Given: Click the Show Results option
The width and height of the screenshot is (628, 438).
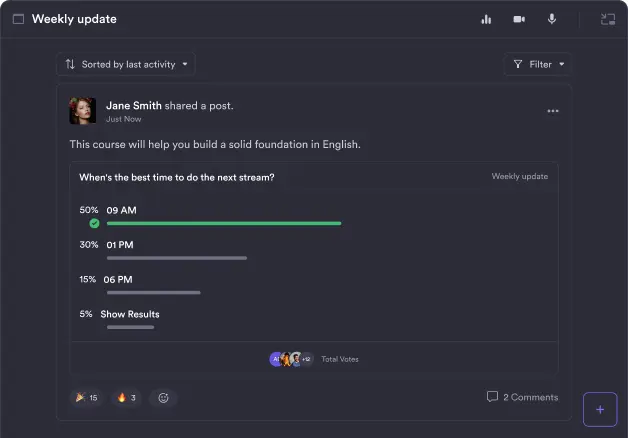Looking at the screenshot, I should [x=129, y=314].
